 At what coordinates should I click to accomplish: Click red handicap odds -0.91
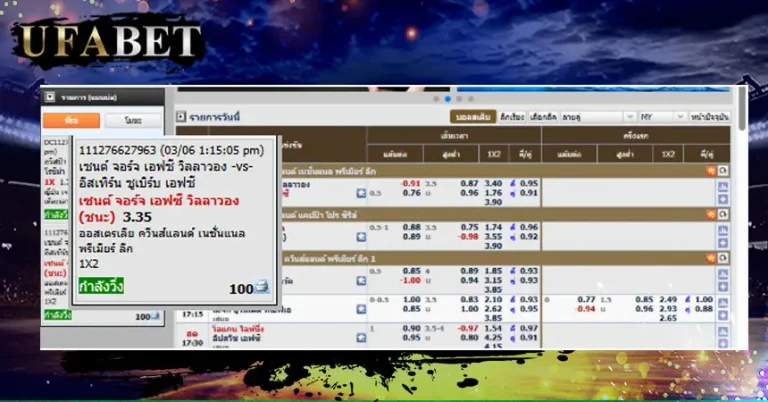pos(410,184)
